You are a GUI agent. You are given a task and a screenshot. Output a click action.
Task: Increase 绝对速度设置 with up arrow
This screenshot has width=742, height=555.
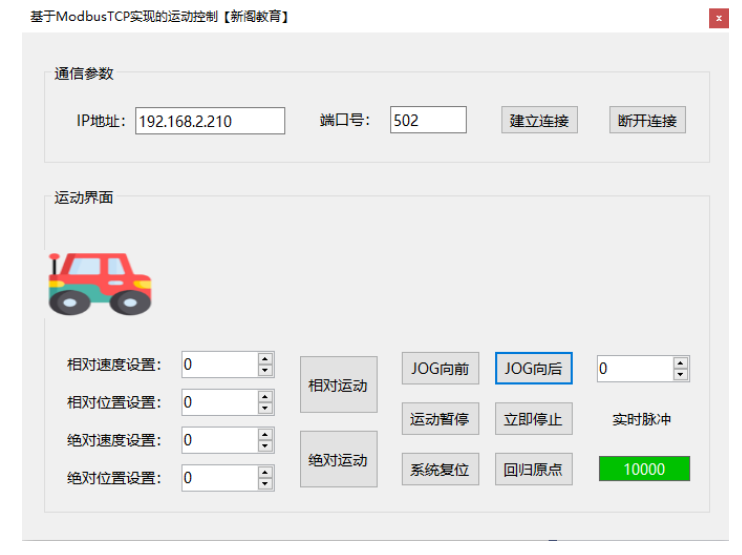pos(265,435)
